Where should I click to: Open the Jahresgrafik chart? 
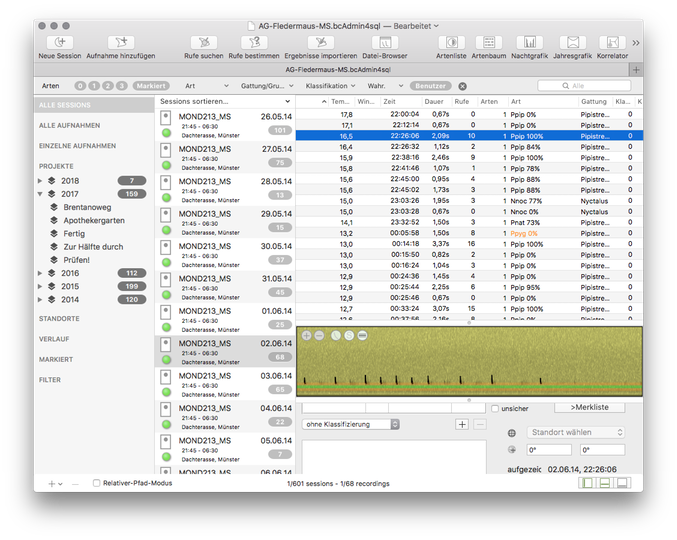tap(571, 43)
